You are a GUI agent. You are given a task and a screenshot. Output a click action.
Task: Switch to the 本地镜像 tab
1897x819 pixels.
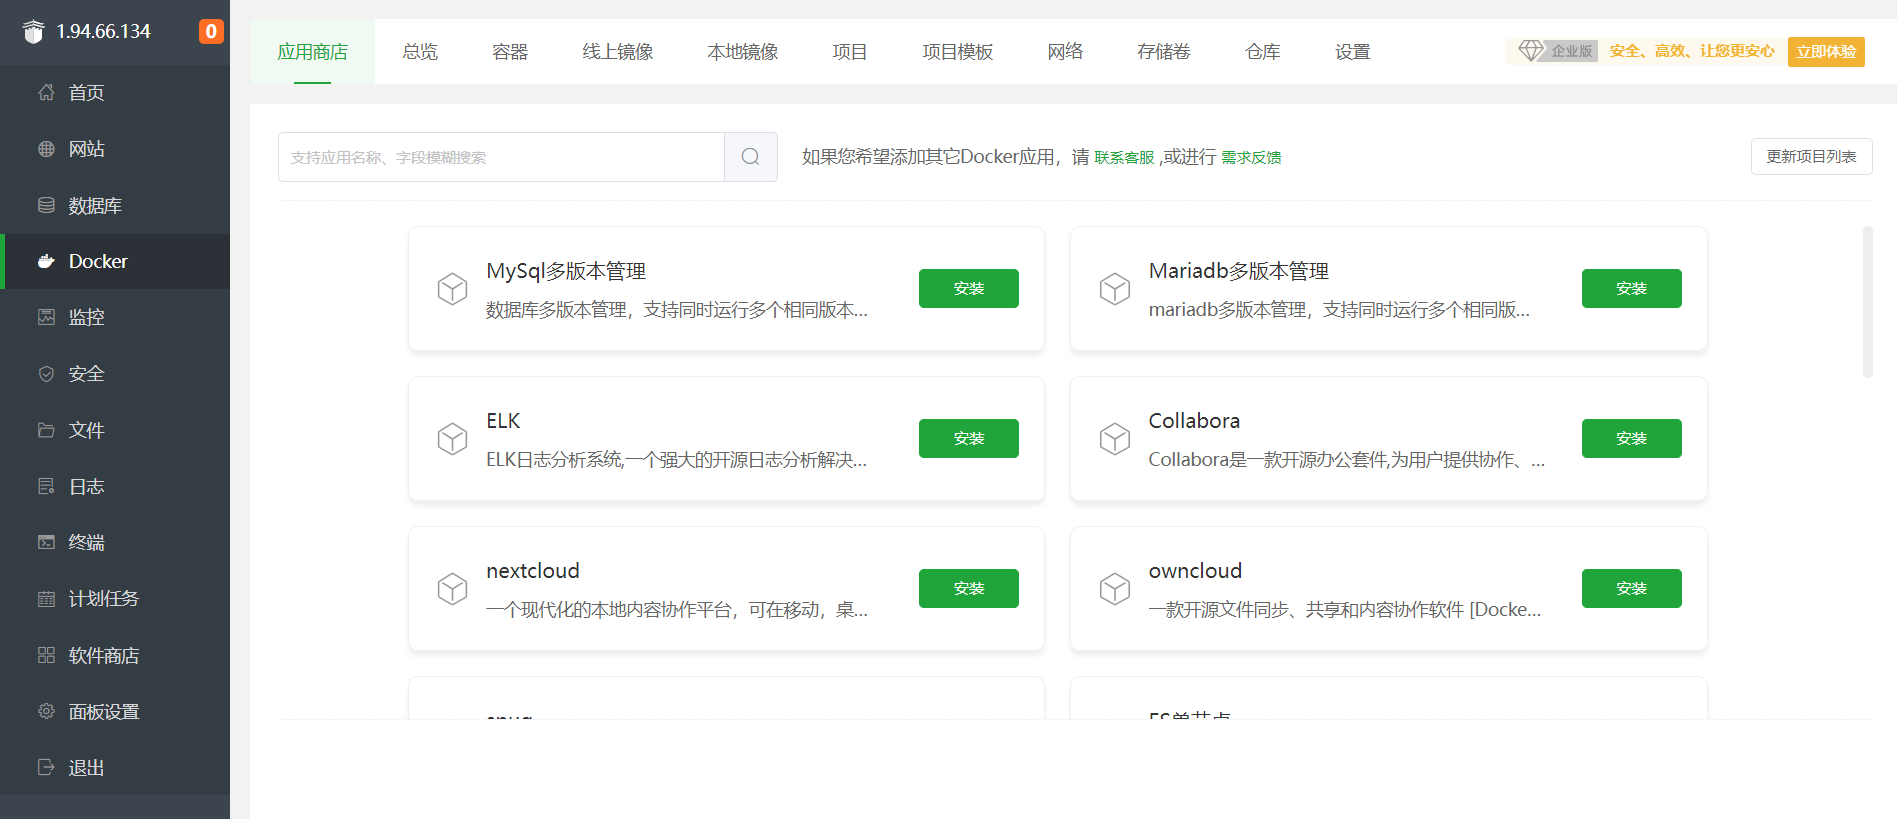pos(742,52)
